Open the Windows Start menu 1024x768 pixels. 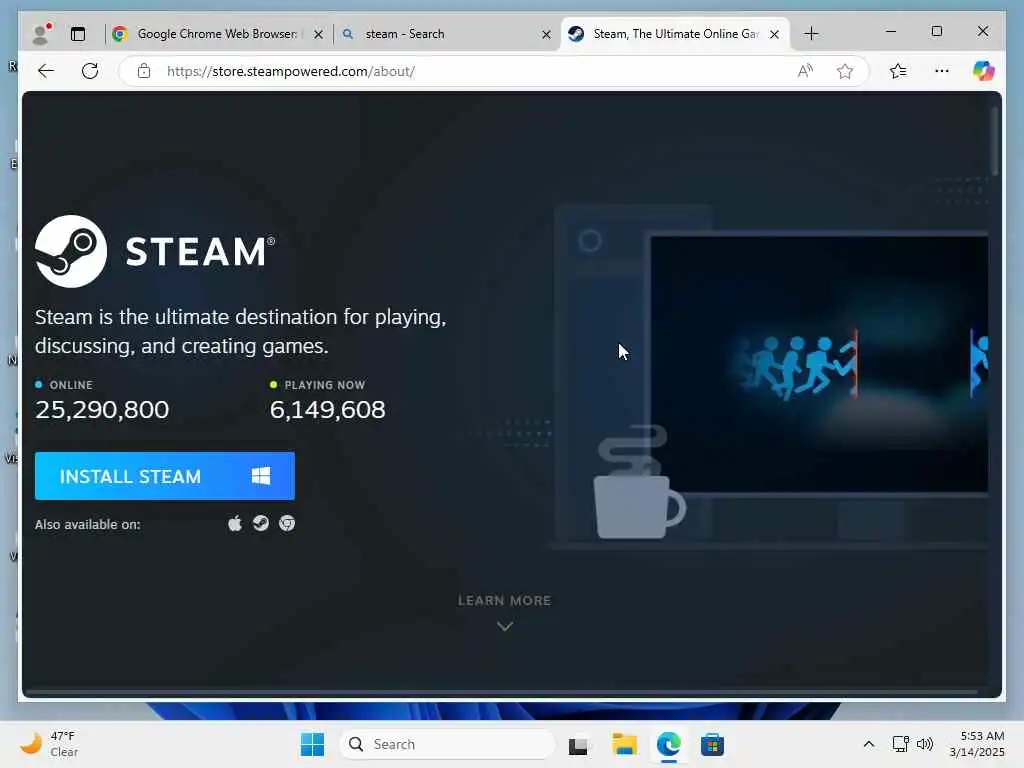click(312, 744)
